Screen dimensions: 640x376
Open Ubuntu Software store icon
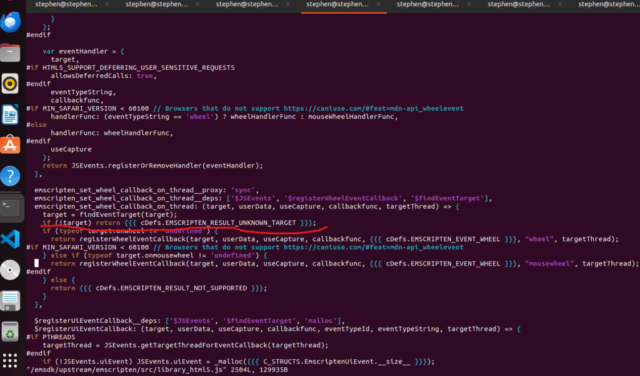10,145
